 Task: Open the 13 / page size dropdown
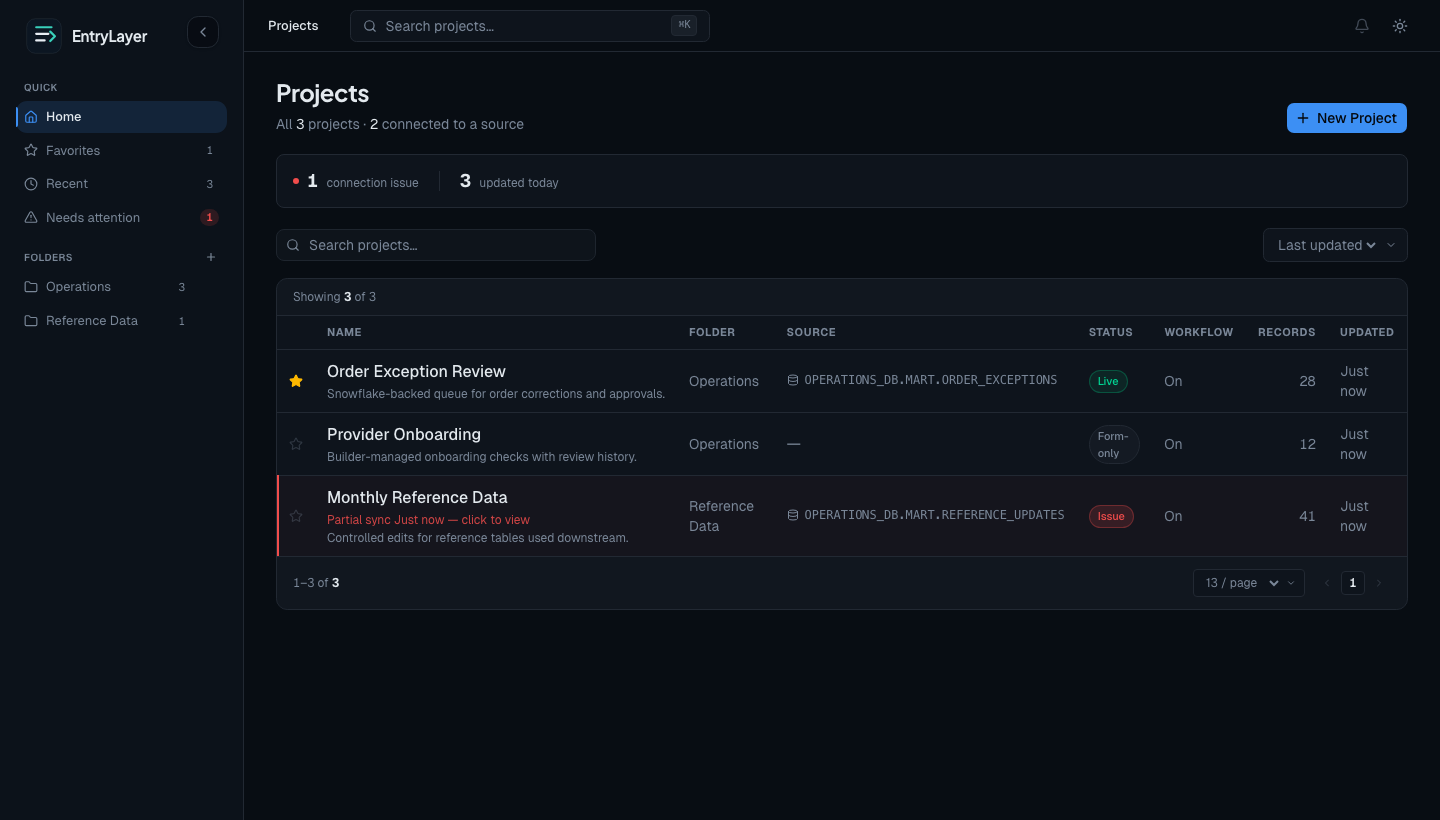[1249, 583]
